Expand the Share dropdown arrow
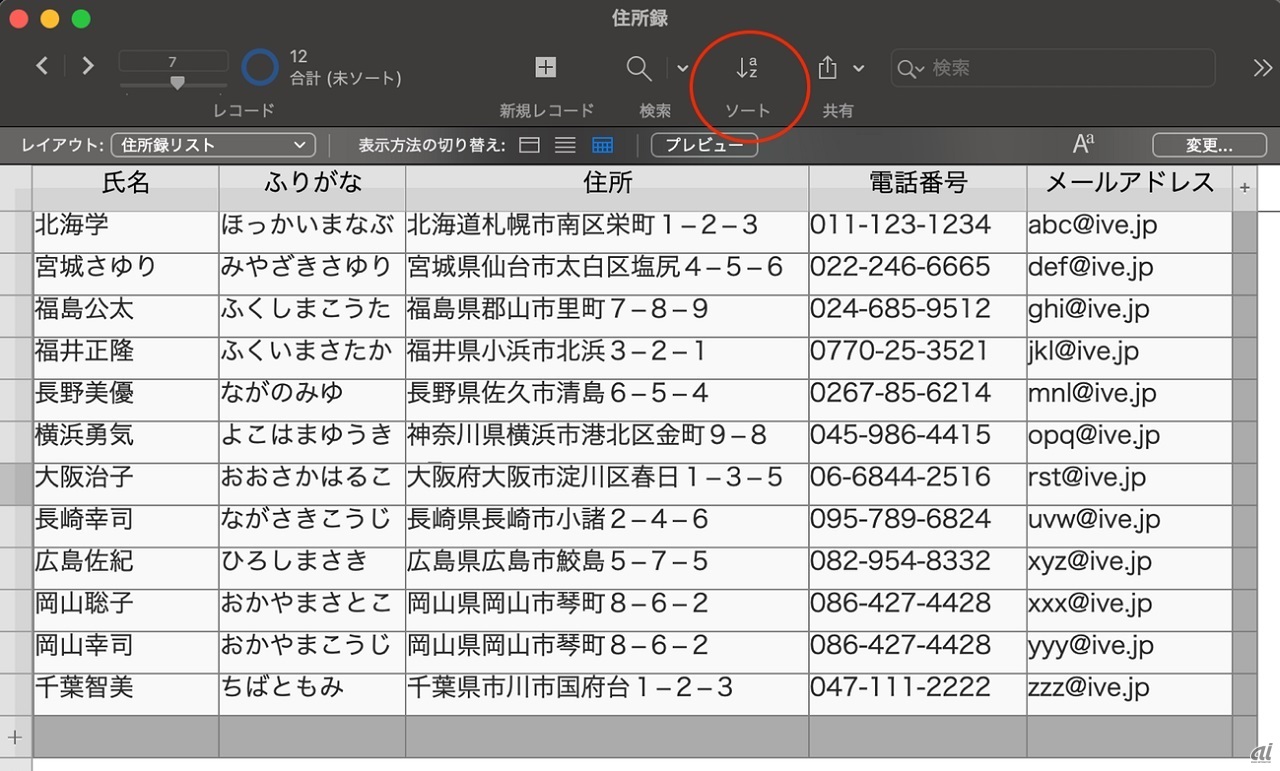 point(859,68)
